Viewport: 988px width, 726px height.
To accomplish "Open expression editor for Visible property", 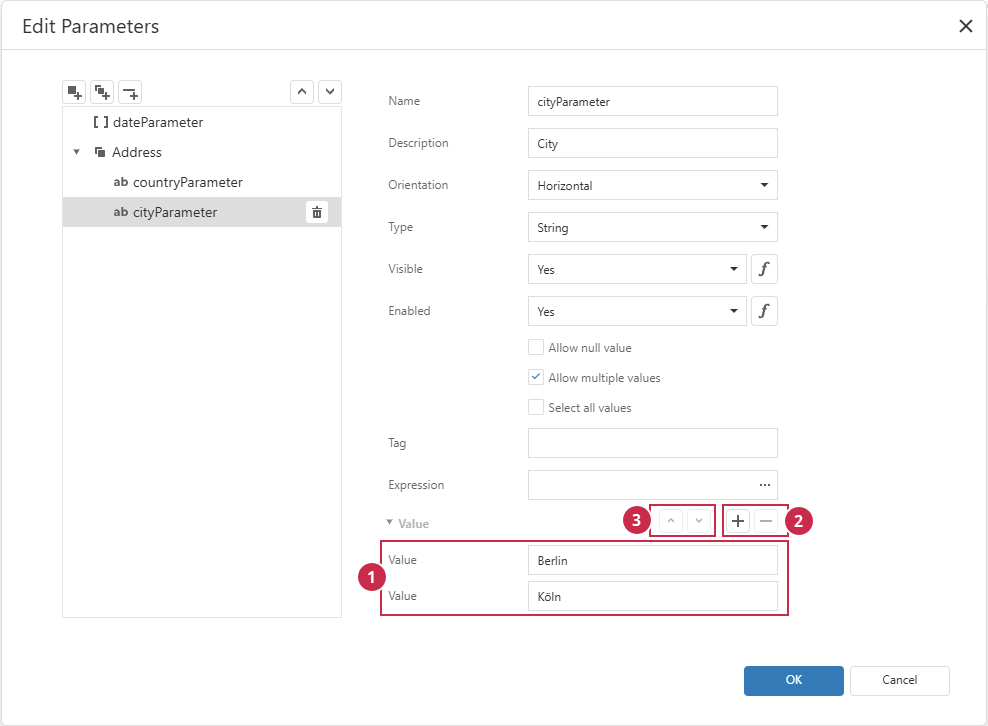I will point(764,269).
